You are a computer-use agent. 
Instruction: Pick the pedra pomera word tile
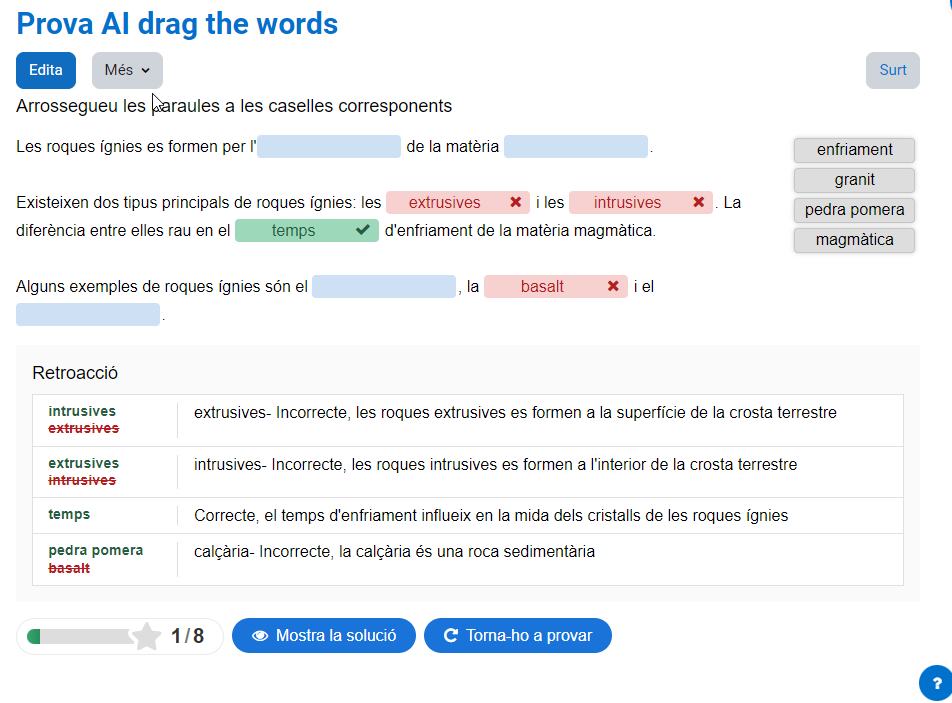[x=854, y=210]
